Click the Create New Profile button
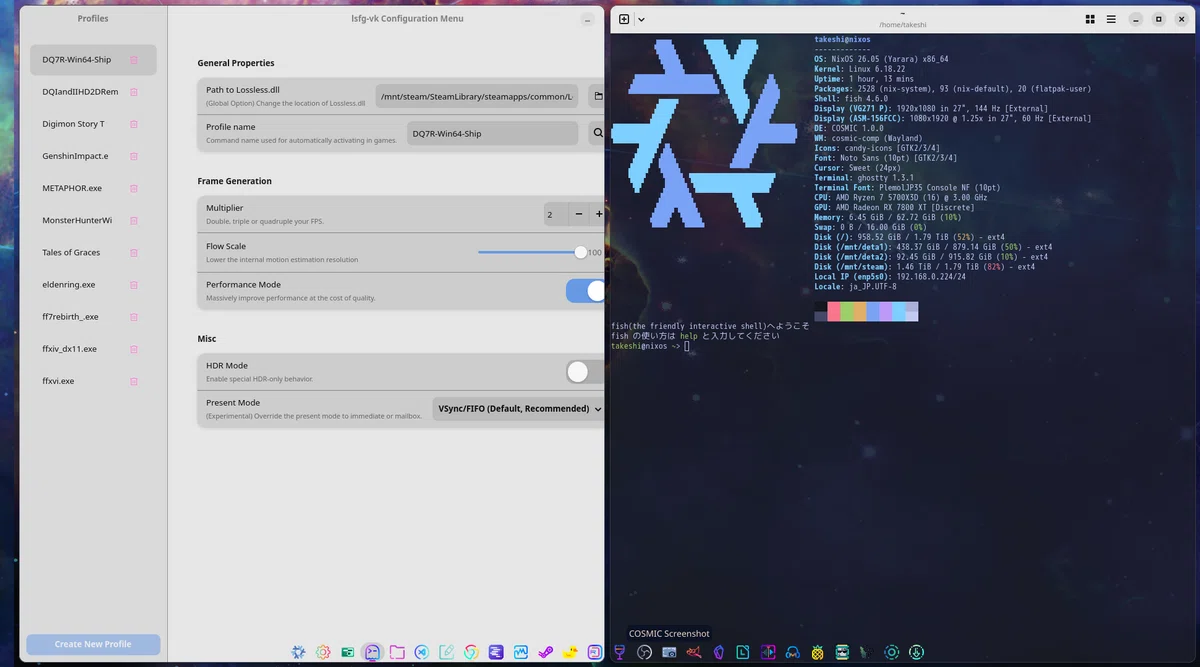This screenshot has height=667, width=1200. [x=93, y=644]
